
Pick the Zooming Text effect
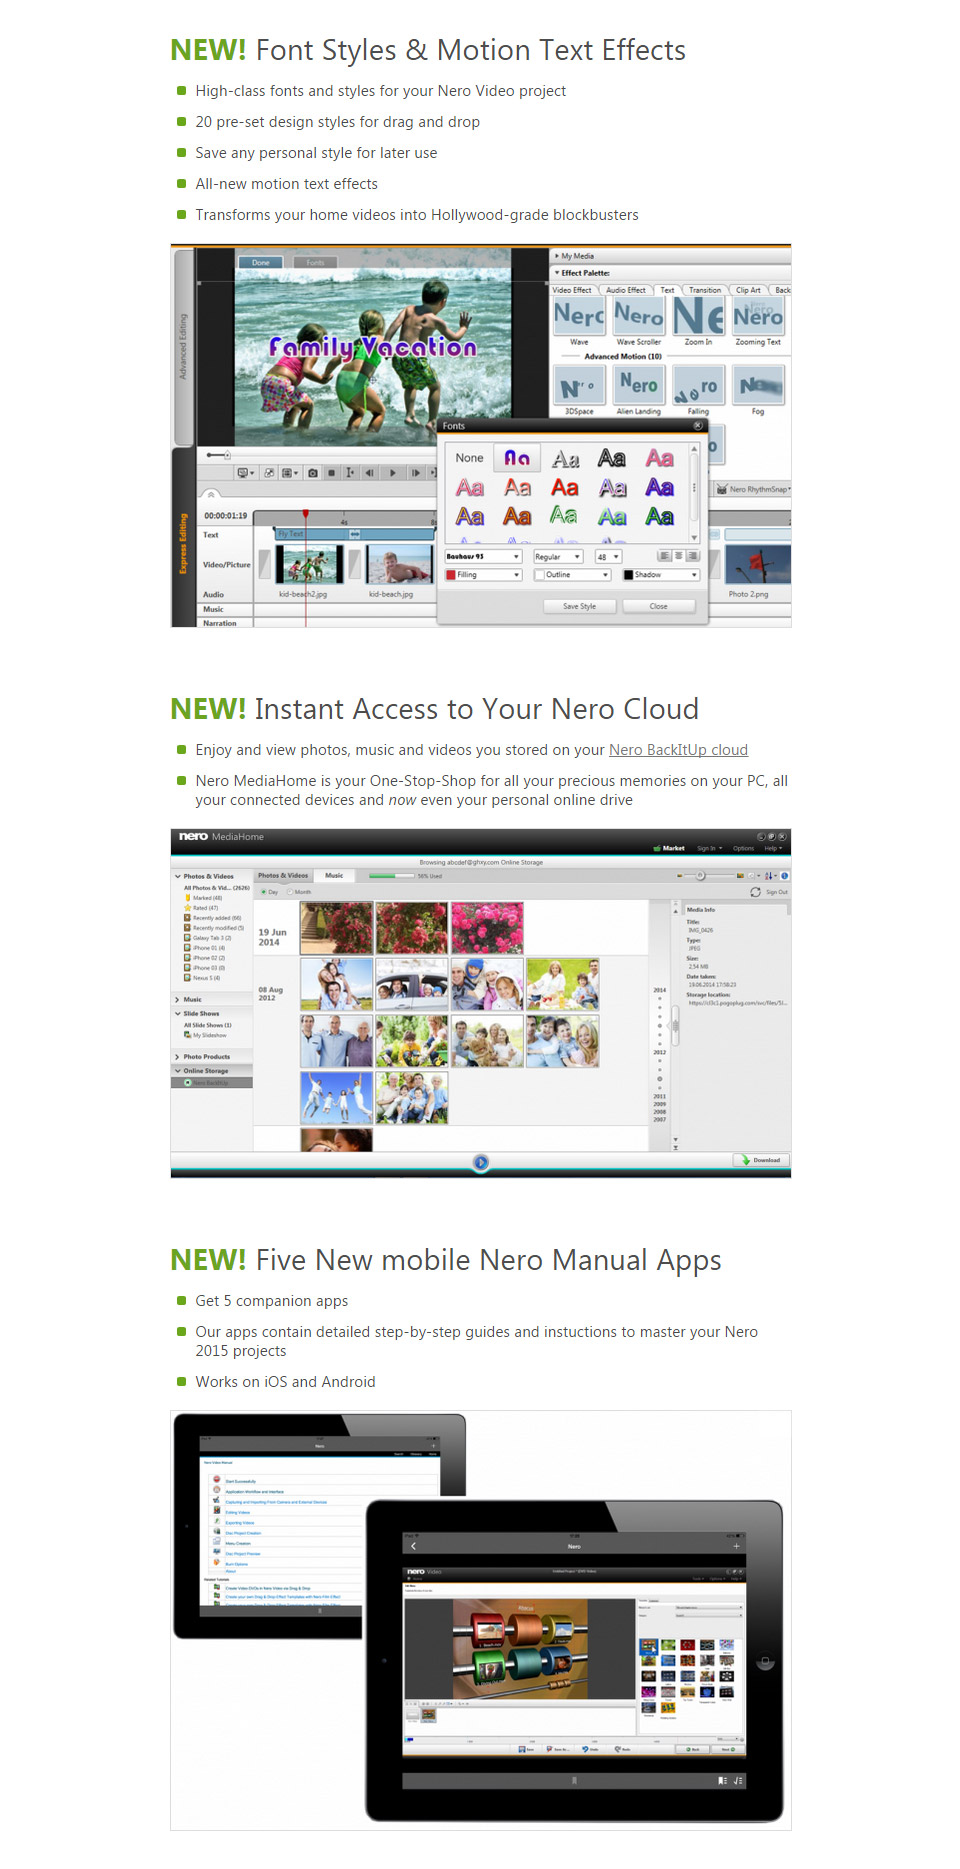coord(758,316)
